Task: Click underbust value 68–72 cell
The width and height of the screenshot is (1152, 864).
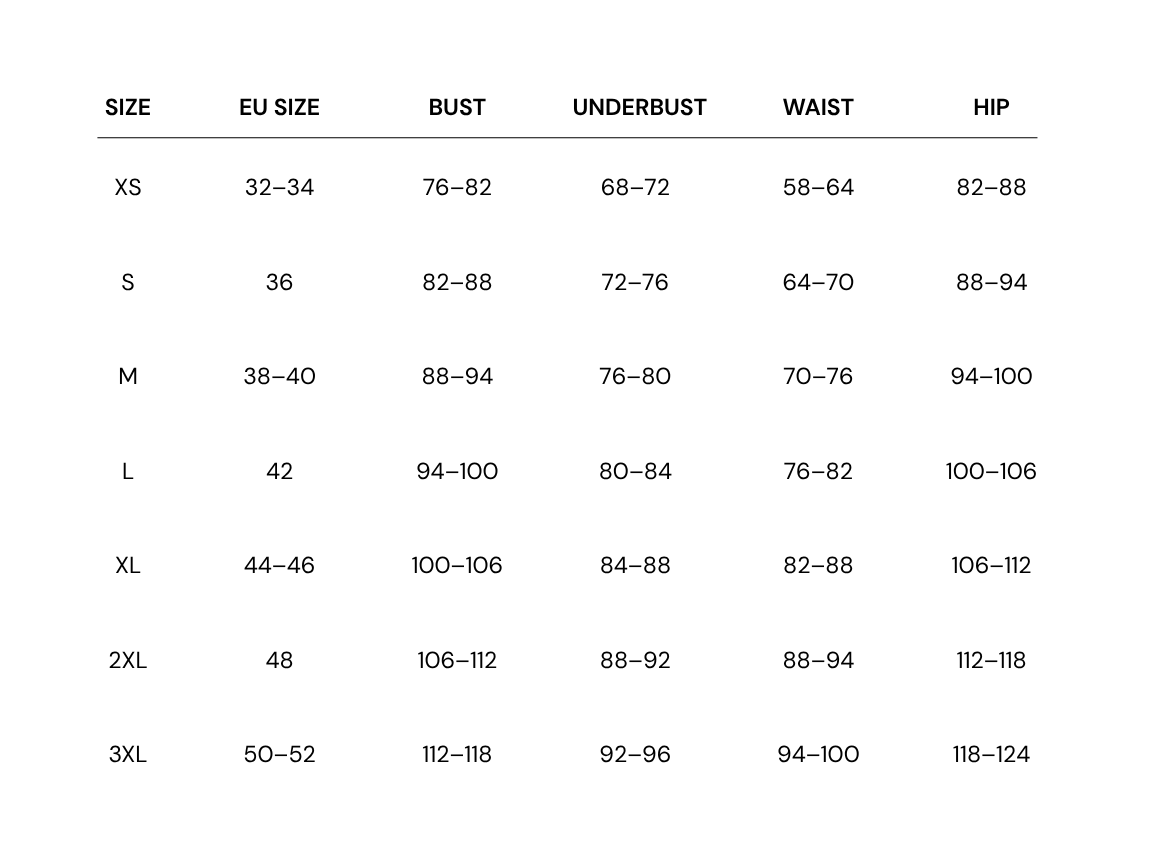Action: pyautogui.click(x=636, y=187)
